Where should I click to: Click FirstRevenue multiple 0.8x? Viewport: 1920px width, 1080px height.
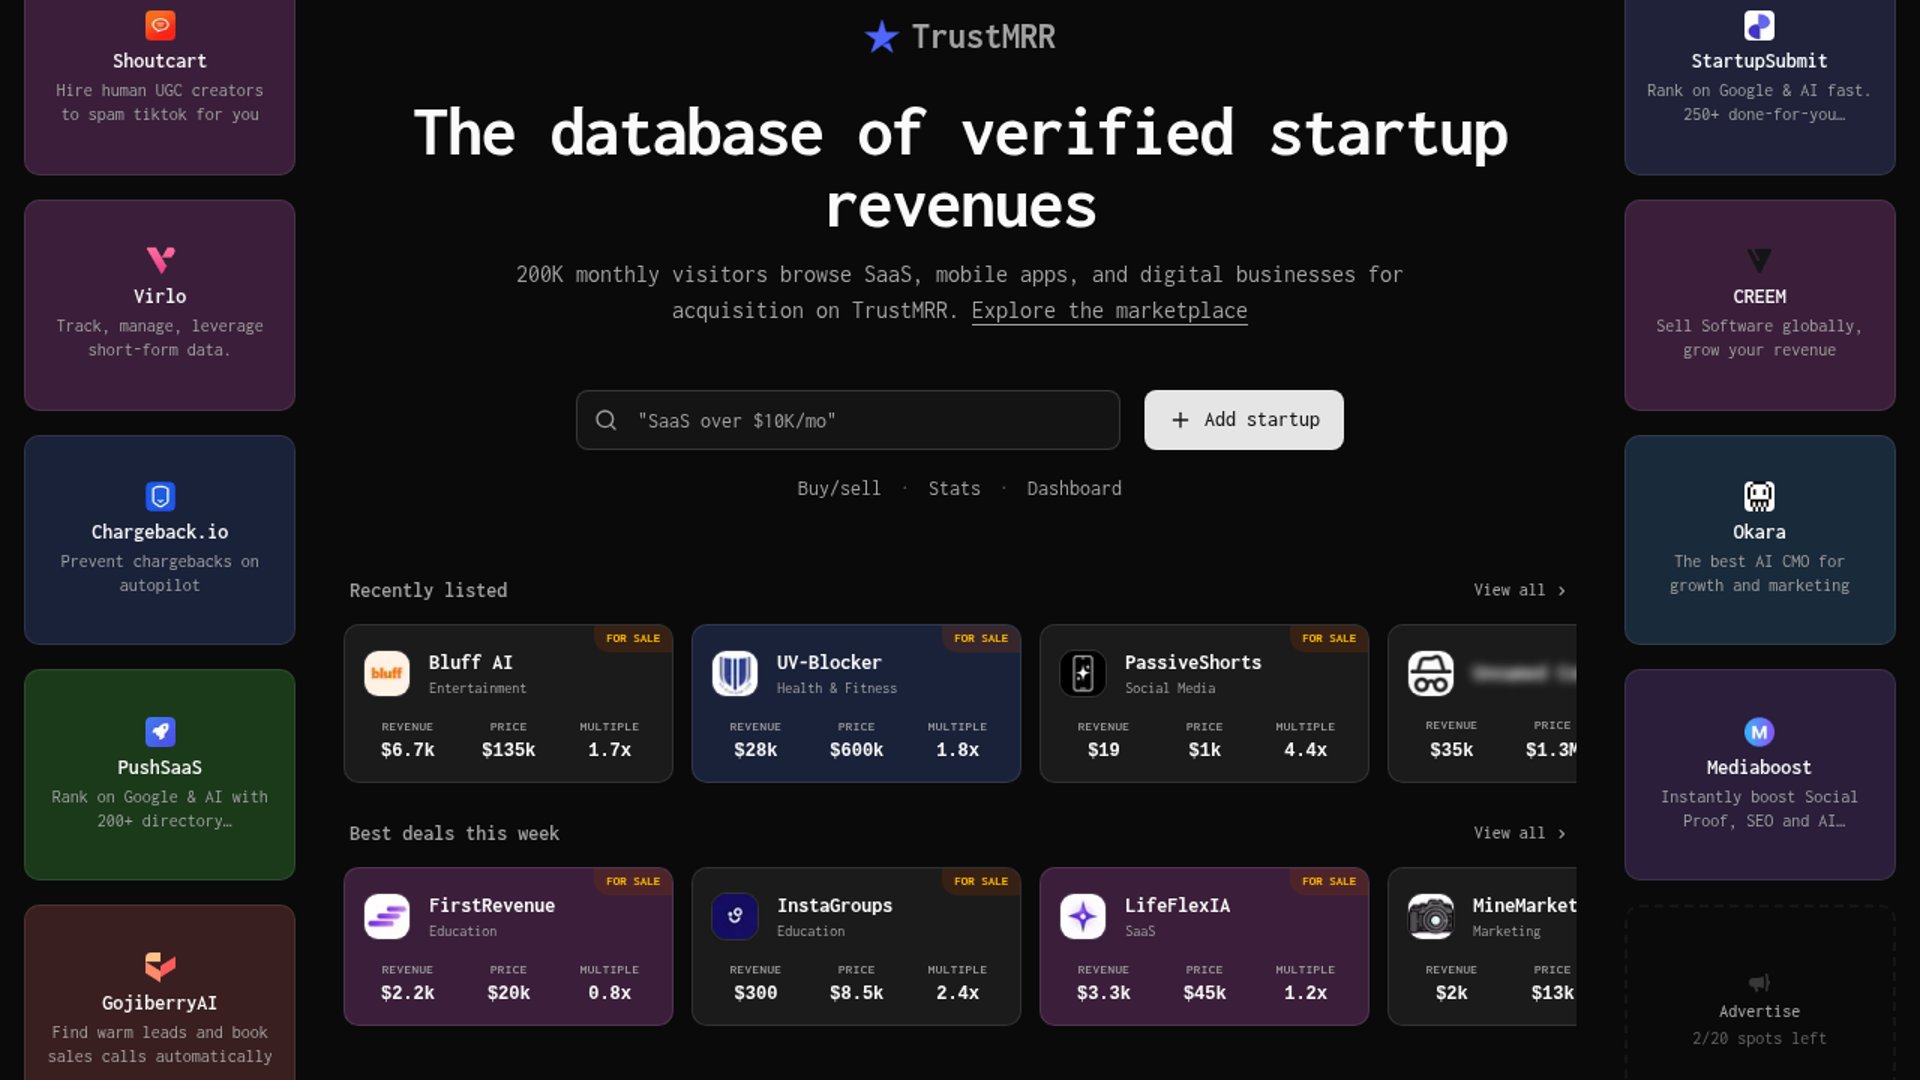[x=609, y=993]
